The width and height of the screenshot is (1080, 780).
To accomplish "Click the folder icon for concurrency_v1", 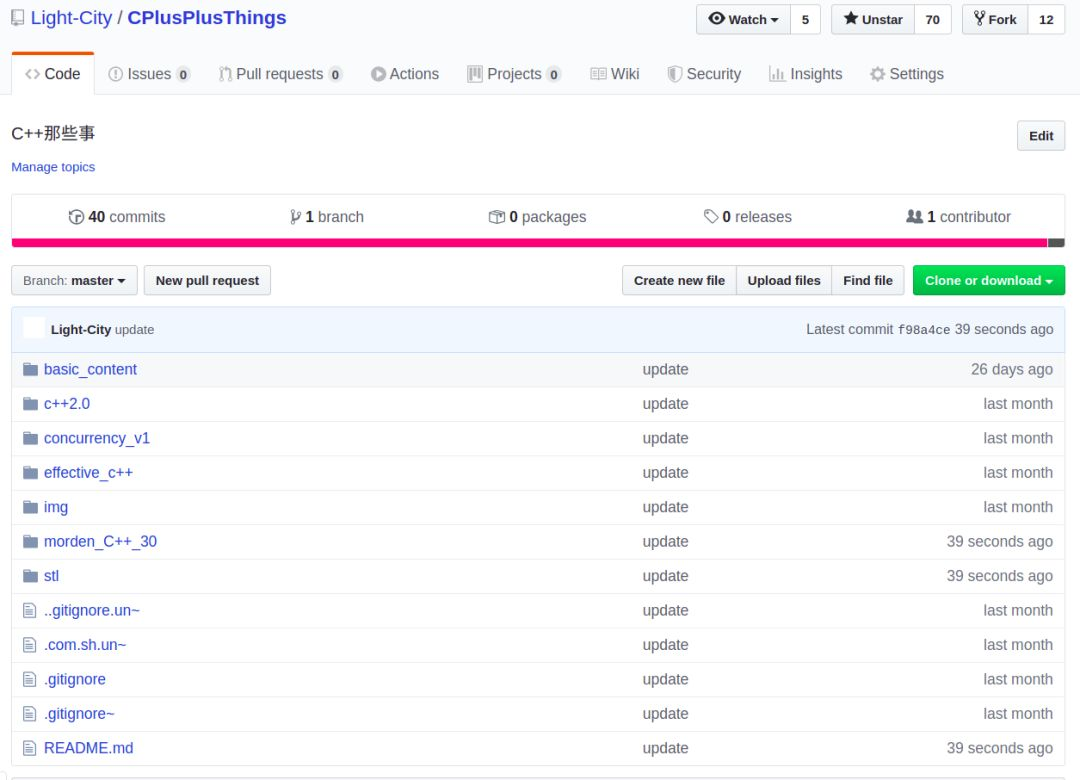I will pos(30,438).
